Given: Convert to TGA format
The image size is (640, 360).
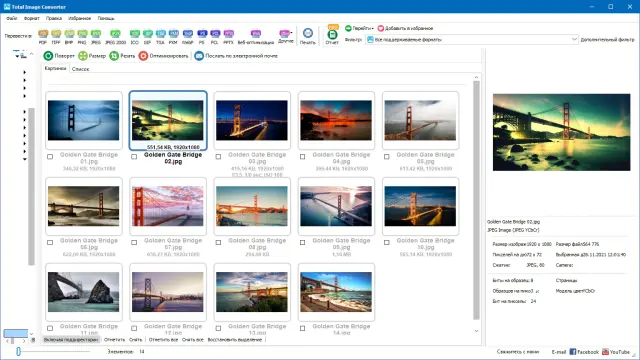Looking at the screenshot, I should (160, 36).
